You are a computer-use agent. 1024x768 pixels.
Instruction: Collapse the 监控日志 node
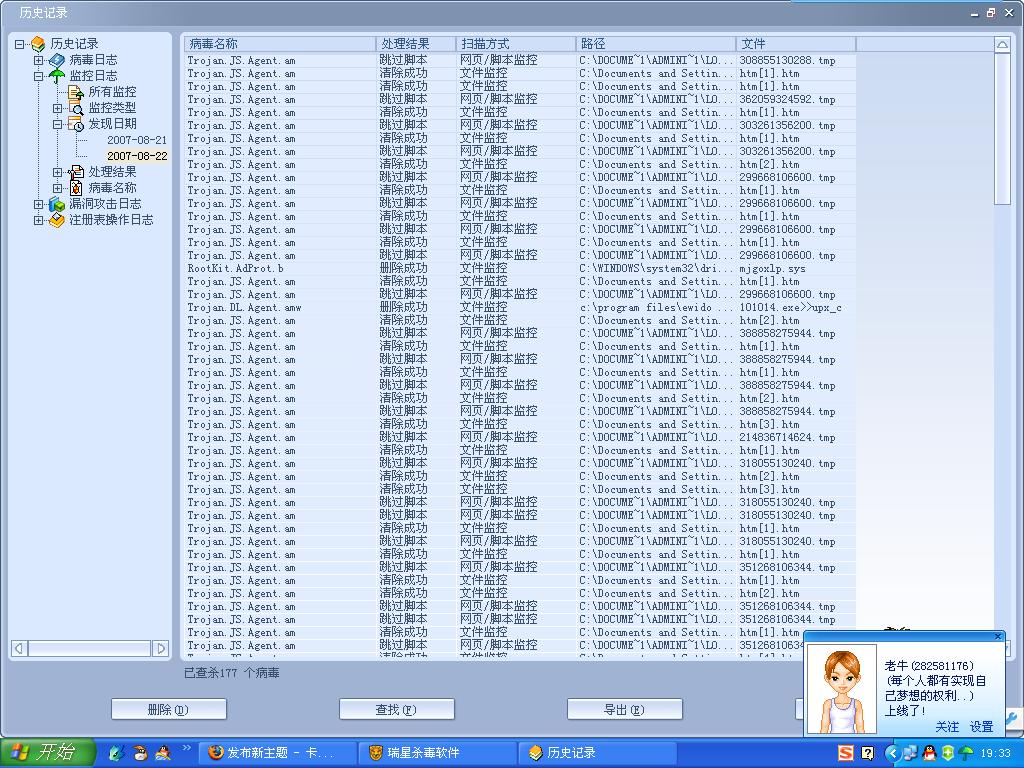(x=39, y=76)
